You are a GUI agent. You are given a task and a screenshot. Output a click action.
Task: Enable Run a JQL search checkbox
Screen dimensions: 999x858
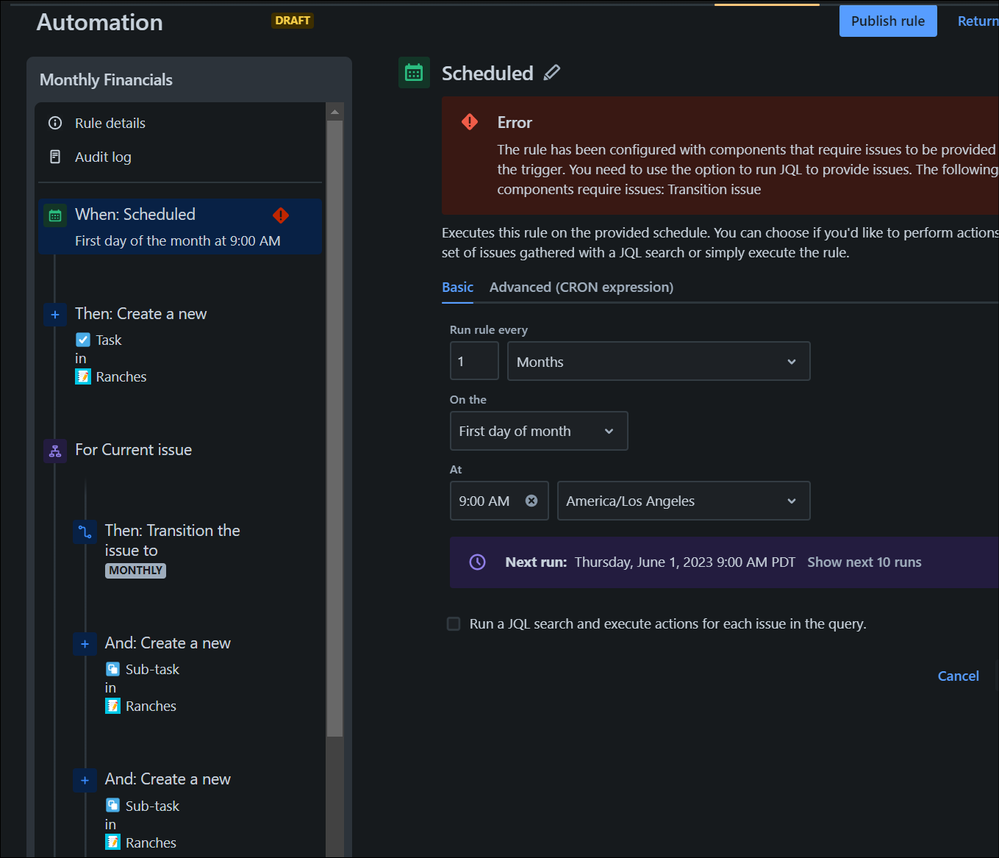(x=454, y=624)
